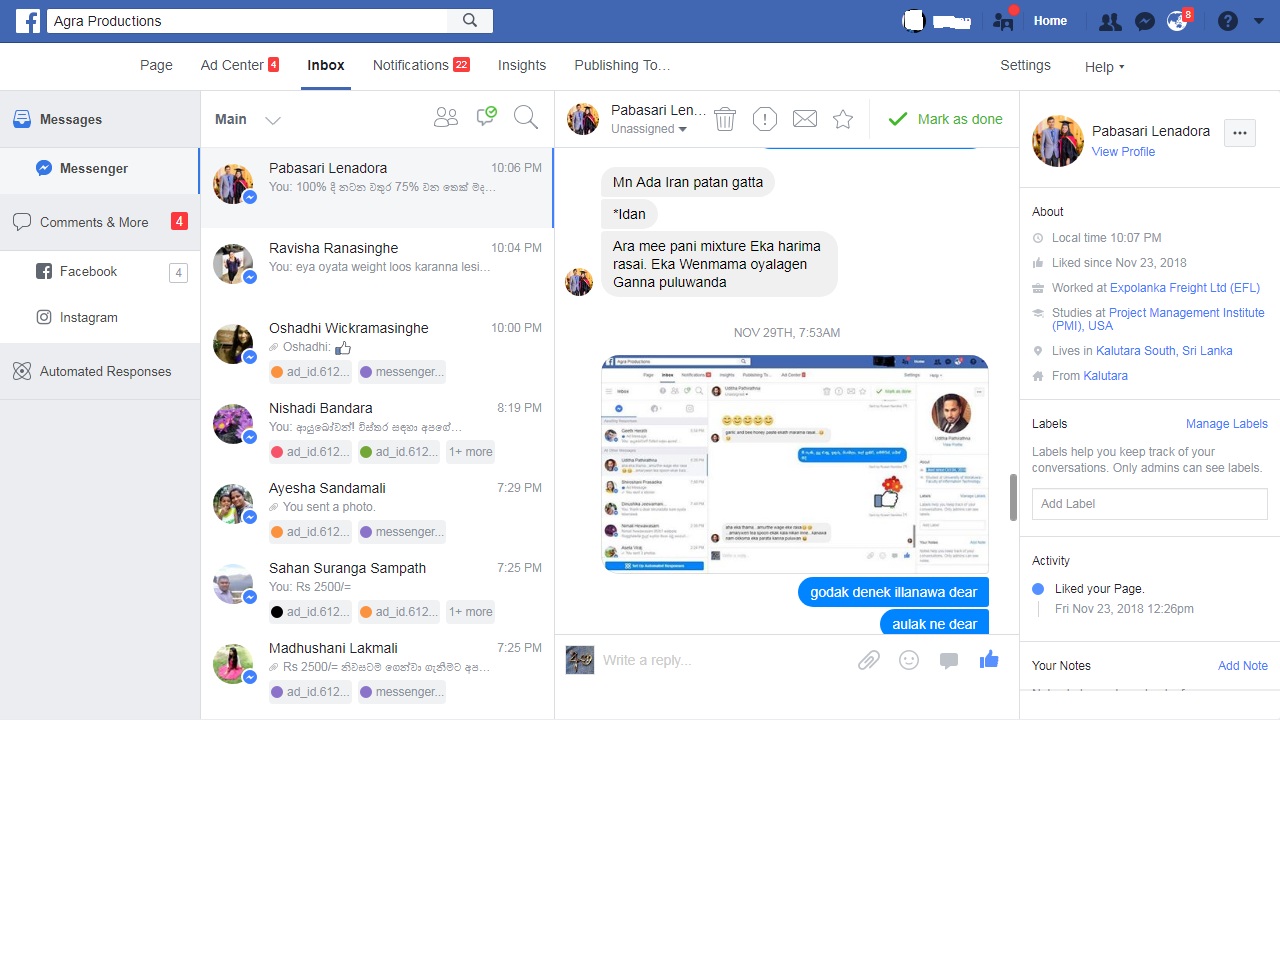This screenshot has height=968, width=1280.
Task: Click the Facebook logo icon
Action: click(28, 20)
